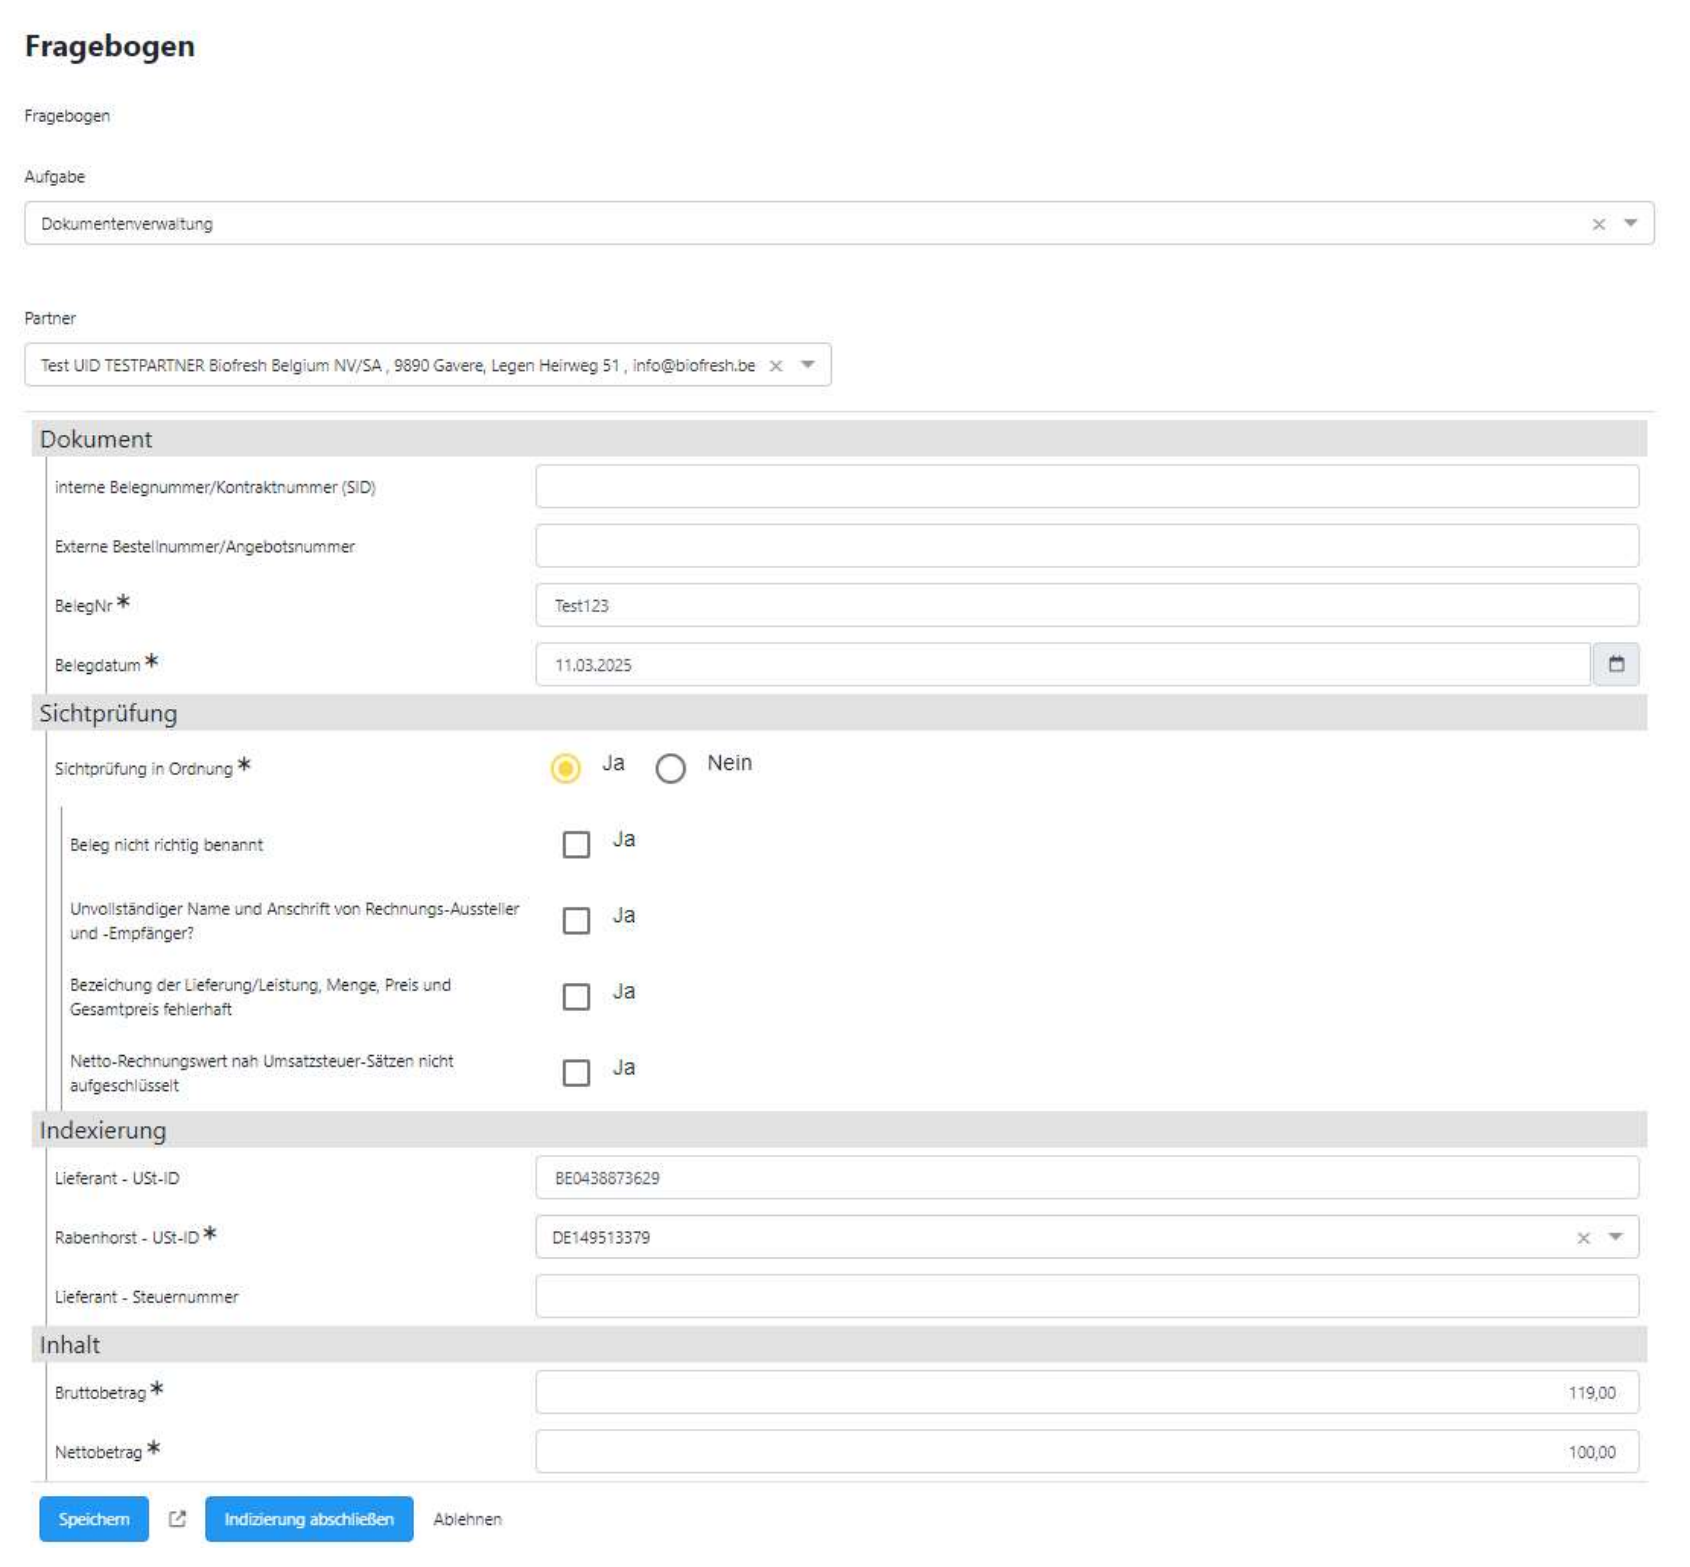Select Ja for Sichtprüfung in Ordnung
1690x1567 pixels.
(x=566, y=768)
